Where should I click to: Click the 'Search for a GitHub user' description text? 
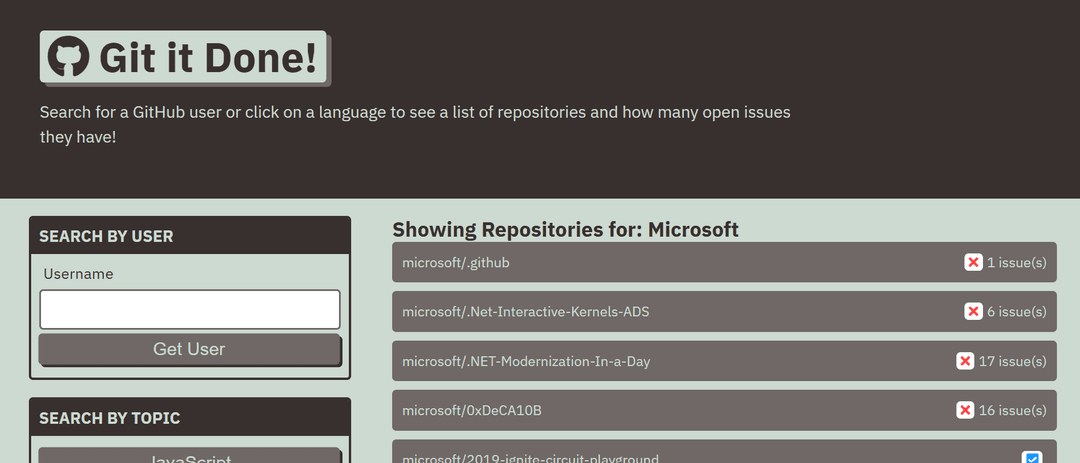(x=415, y=124)
